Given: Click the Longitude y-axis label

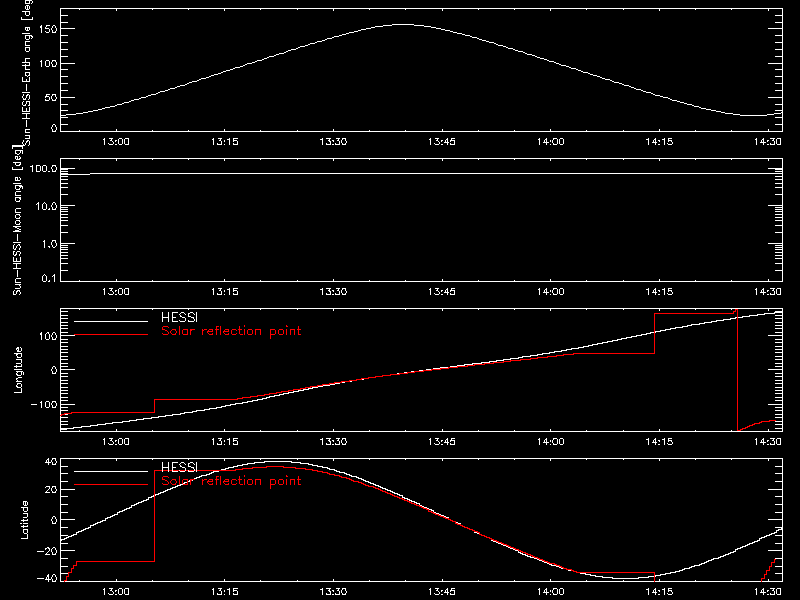Looking at the screenshot, I should point(18,370).
